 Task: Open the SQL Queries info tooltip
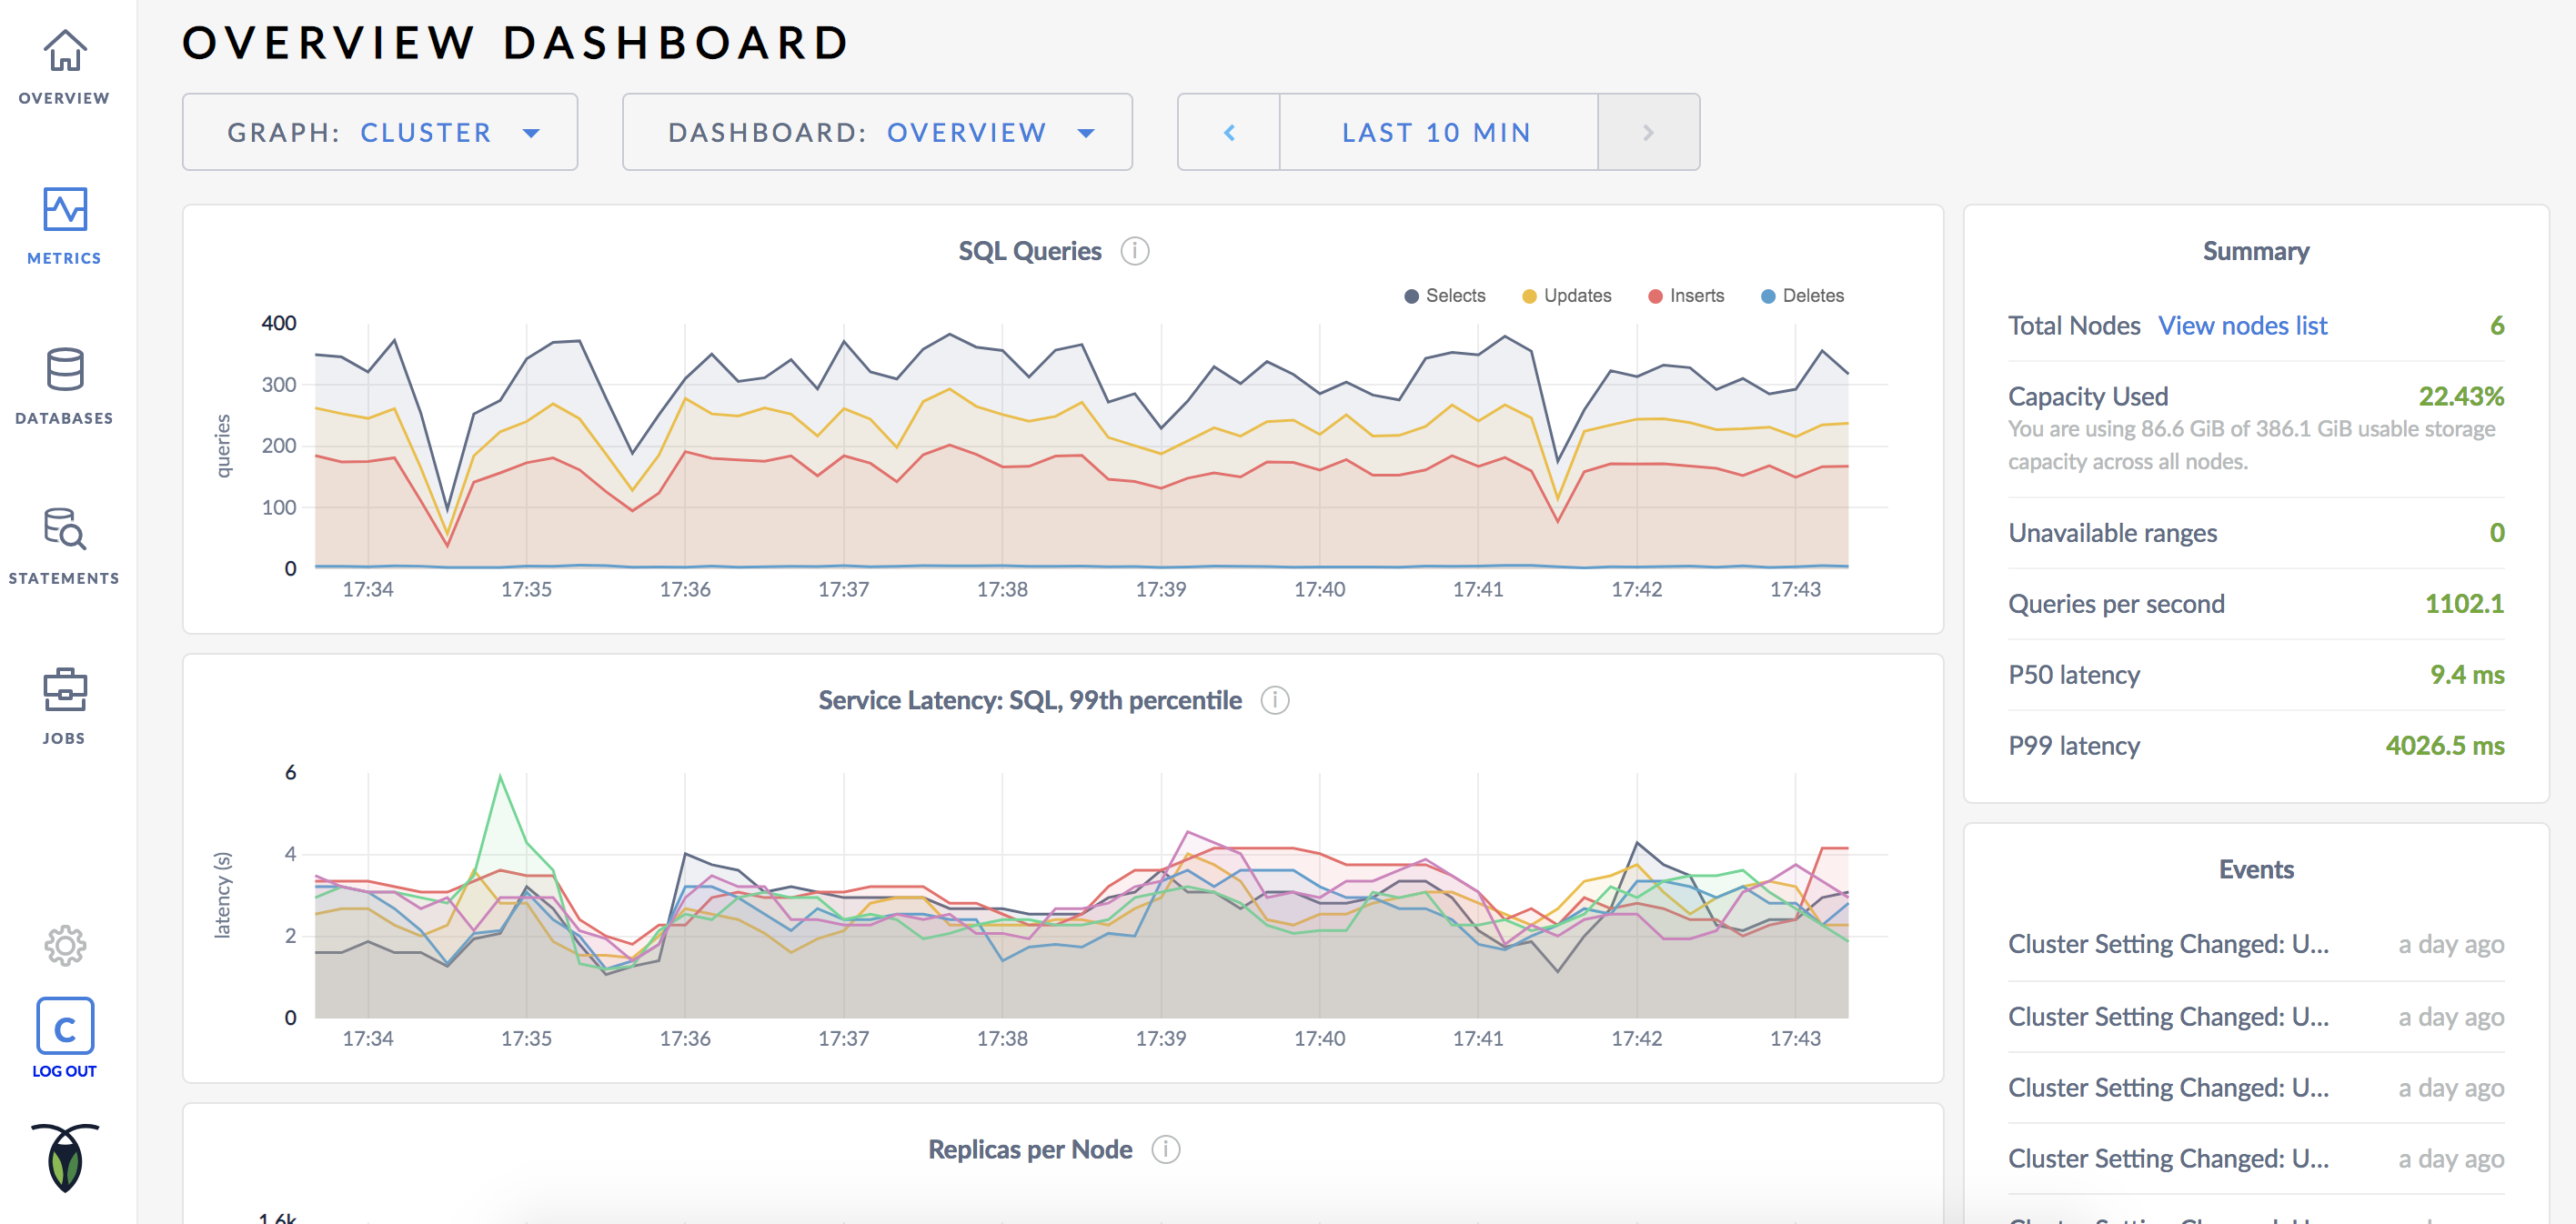(1135, 251)
